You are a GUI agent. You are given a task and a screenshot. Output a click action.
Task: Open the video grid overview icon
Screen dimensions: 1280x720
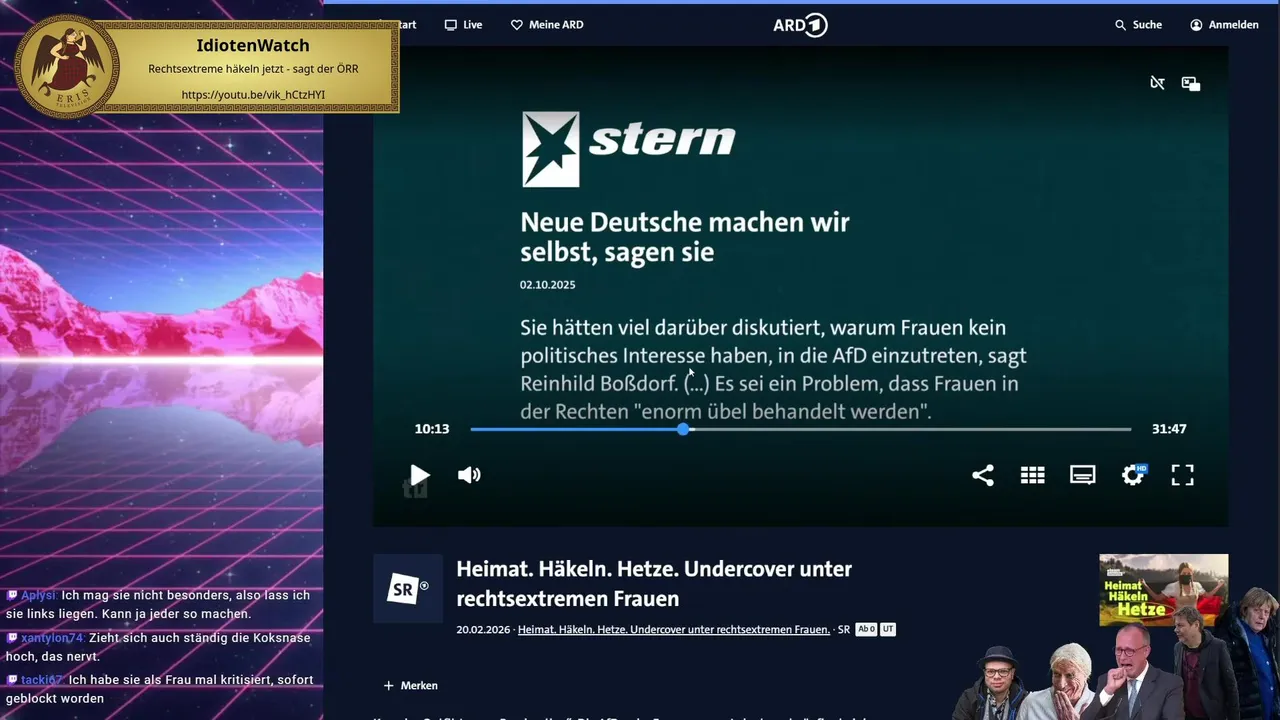pyautogui.click(x=1033, y=475)
